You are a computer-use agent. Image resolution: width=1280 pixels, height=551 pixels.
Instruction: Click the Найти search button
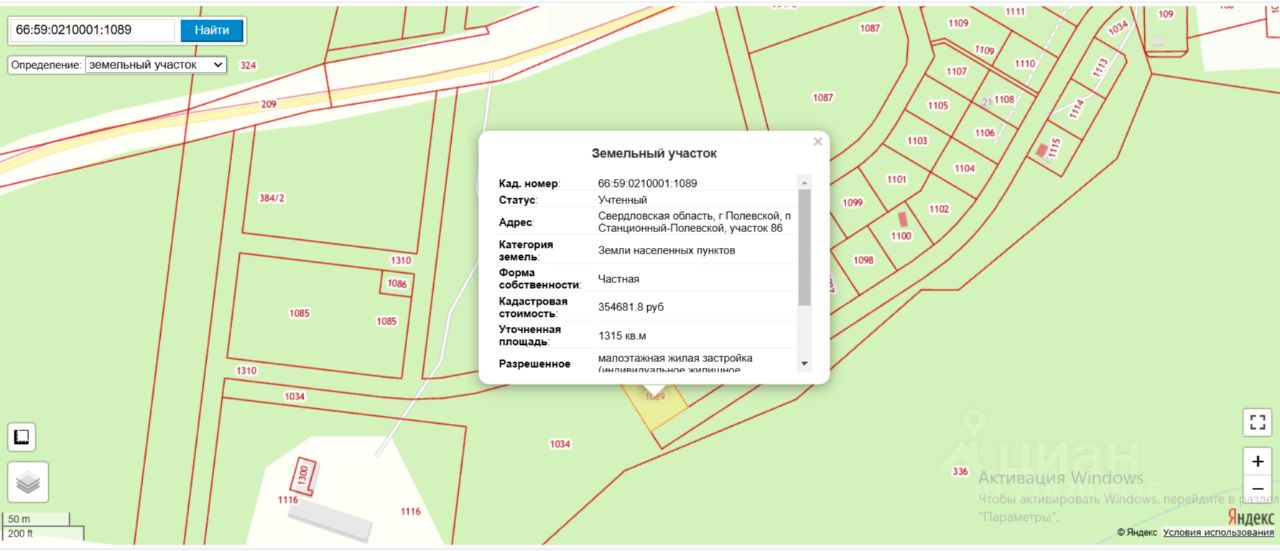pos(212,30)
